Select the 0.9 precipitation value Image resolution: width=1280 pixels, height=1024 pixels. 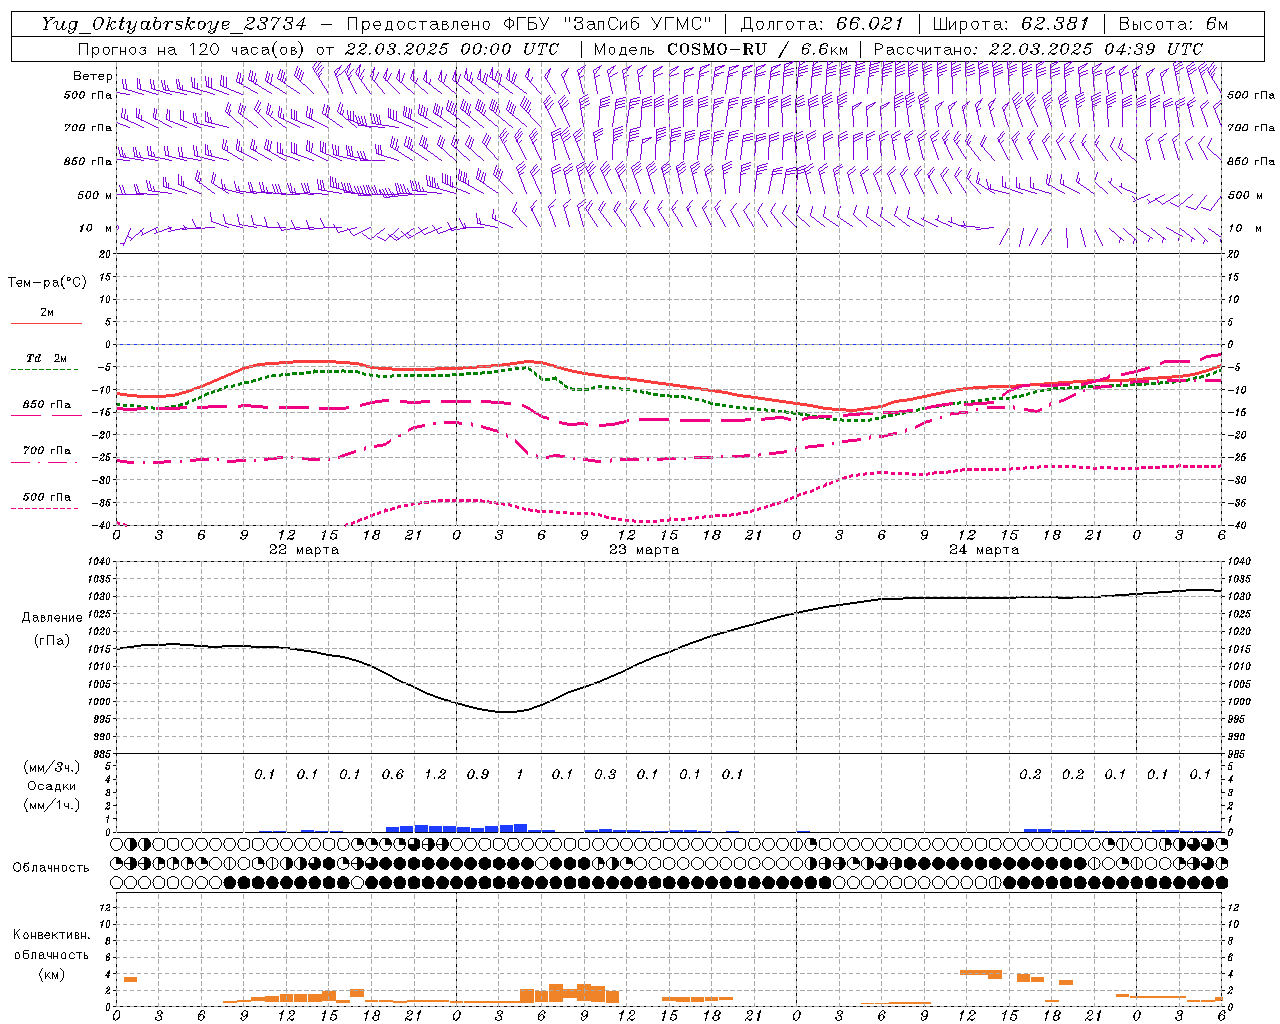(x=478, y=775)
